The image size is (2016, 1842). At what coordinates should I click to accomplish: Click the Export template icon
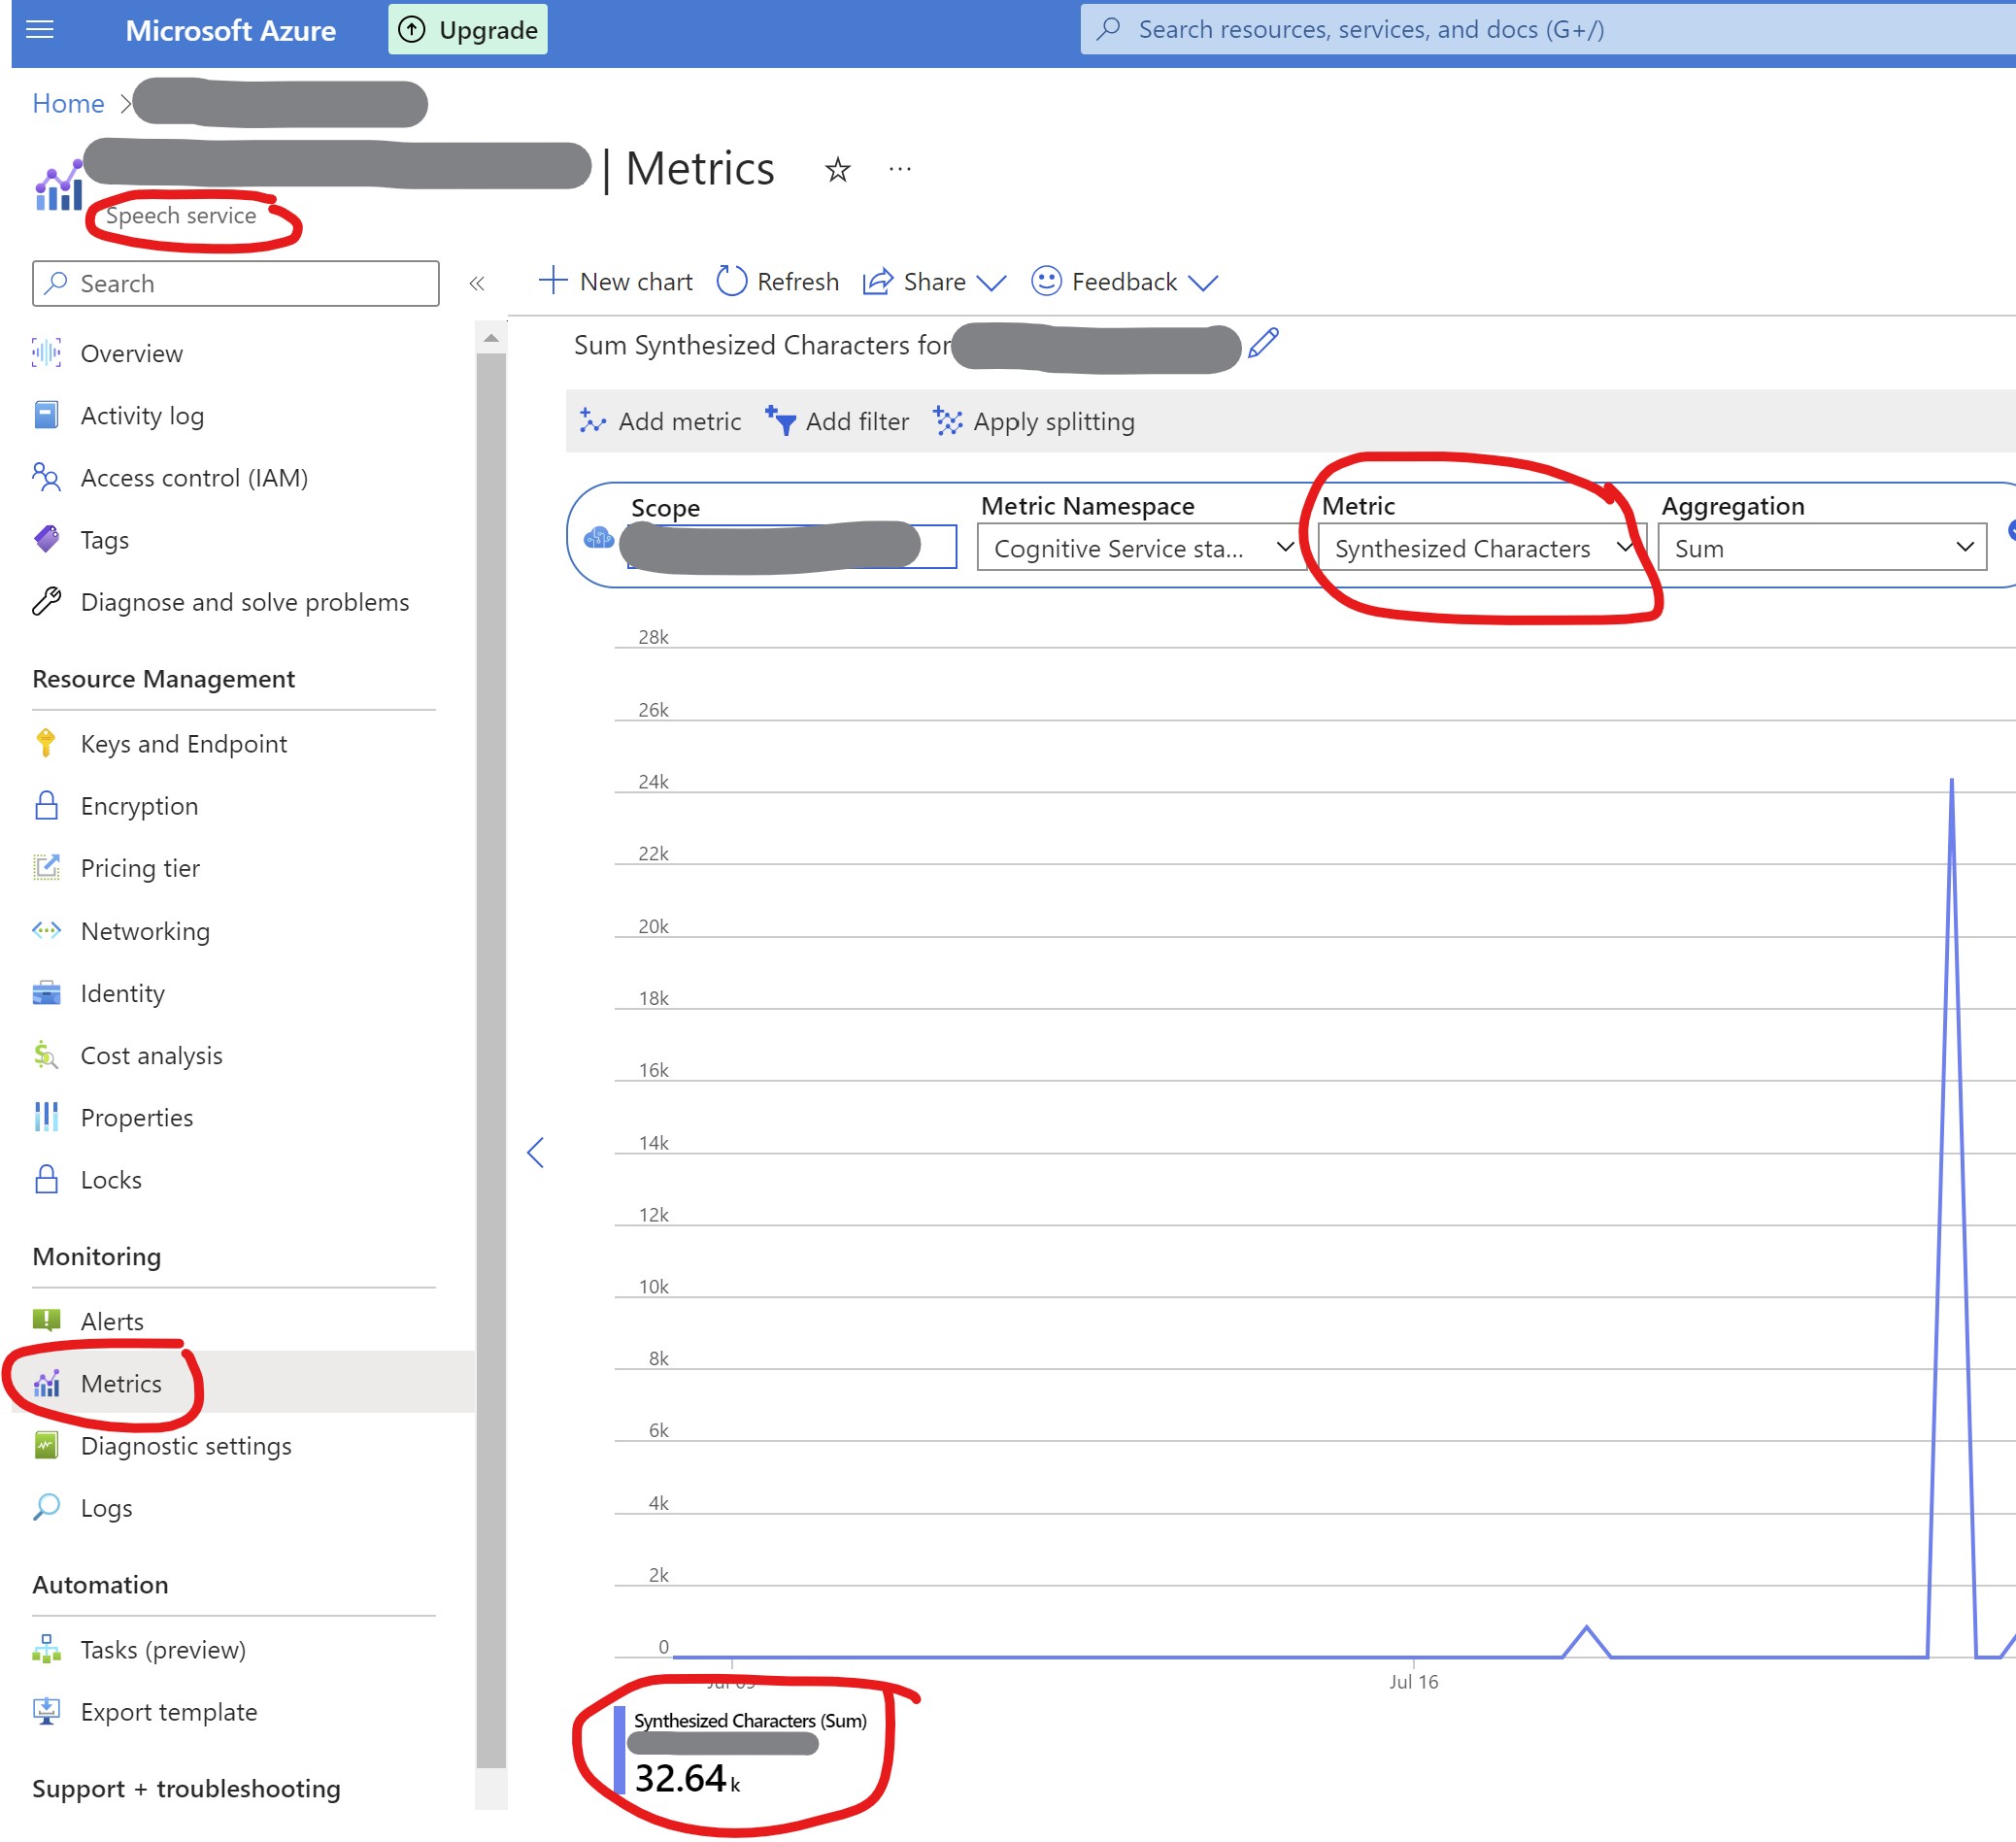click(47, 1712)
